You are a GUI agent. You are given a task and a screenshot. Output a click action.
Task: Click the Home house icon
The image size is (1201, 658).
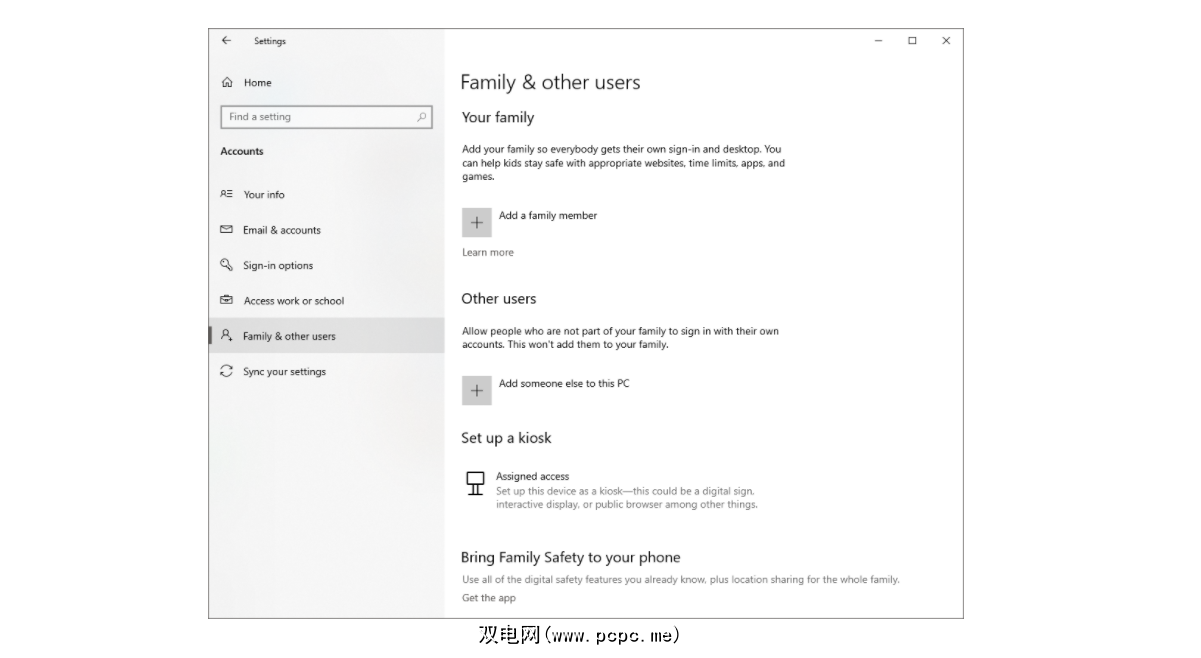click(x=227, y=83)
